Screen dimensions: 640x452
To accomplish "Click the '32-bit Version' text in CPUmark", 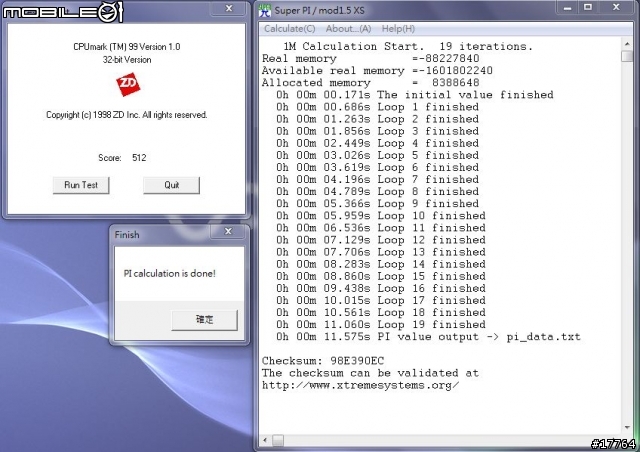I will pos(127,60).
